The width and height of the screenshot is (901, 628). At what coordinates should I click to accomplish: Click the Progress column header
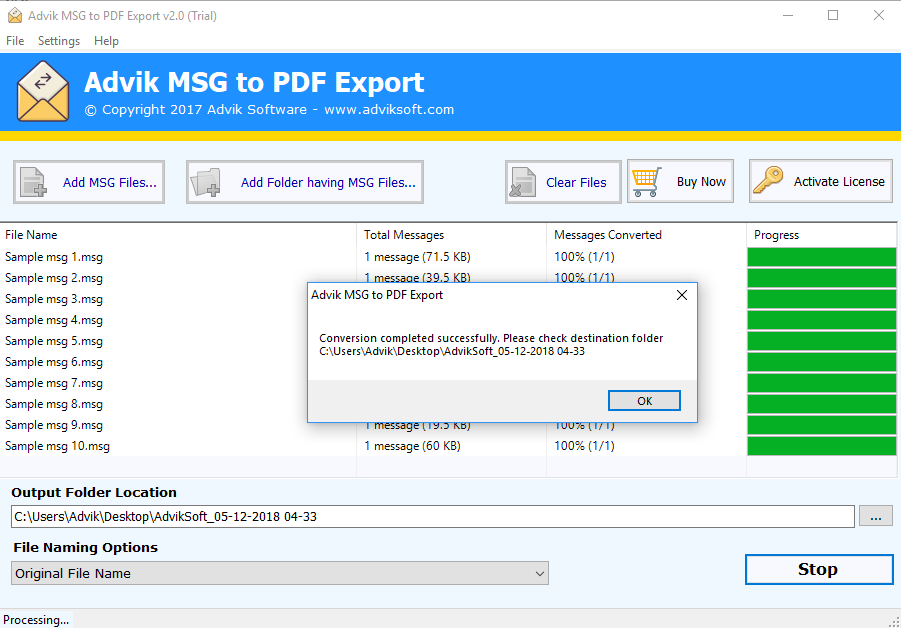[821, 235]
